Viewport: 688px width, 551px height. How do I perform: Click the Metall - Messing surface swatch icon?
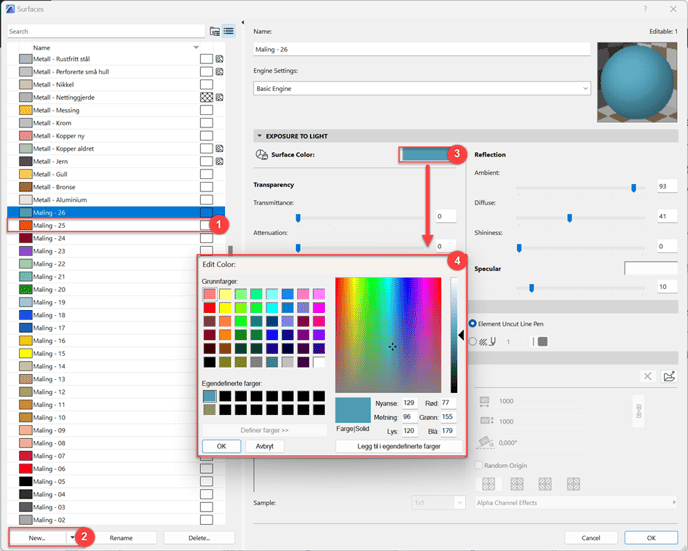(x=26, y=110)
